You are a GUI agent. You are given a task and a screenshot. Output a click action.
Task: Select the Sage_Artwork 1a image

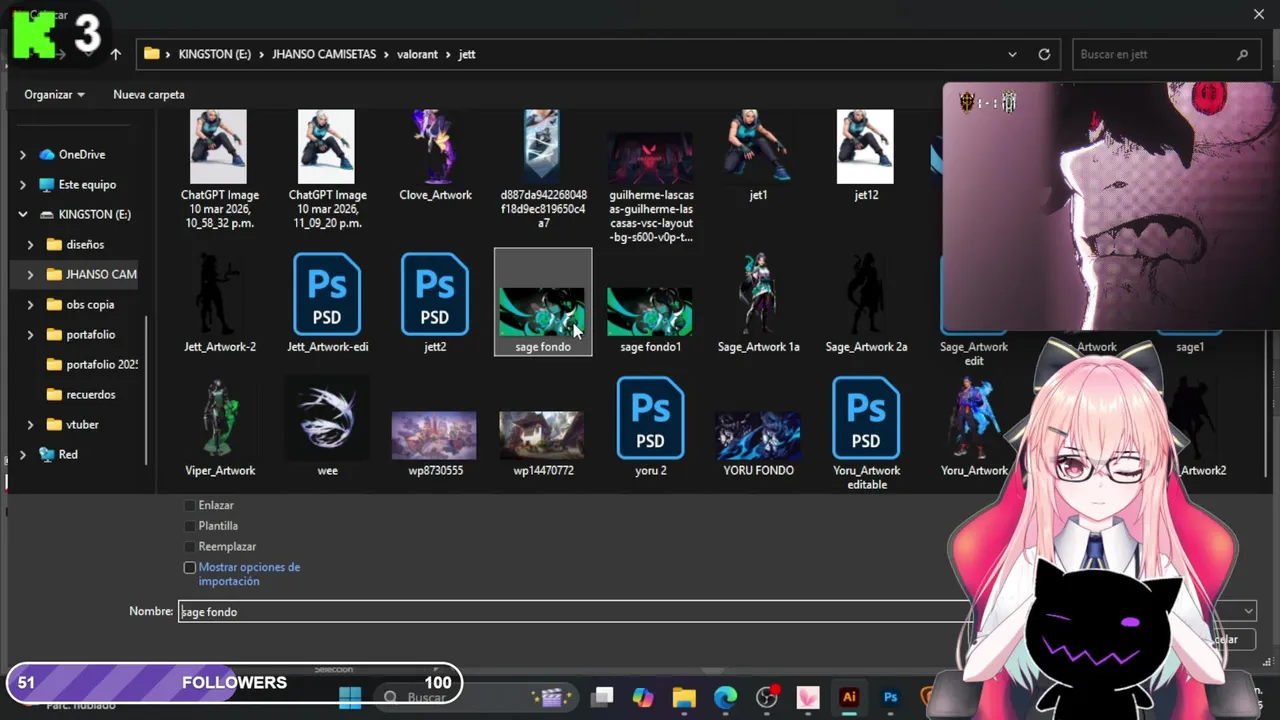point(758,295)
